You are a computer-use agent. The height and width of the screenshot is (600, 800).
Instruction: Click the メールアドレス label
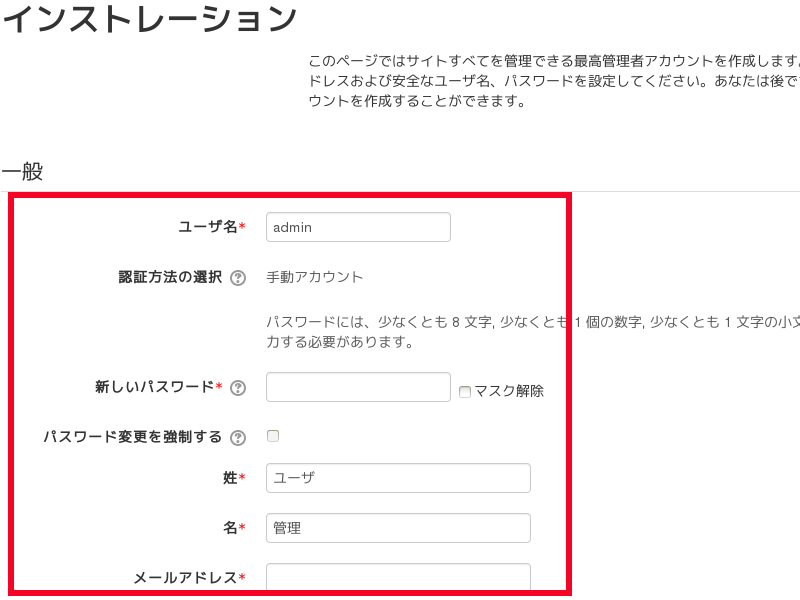[185, 578]
